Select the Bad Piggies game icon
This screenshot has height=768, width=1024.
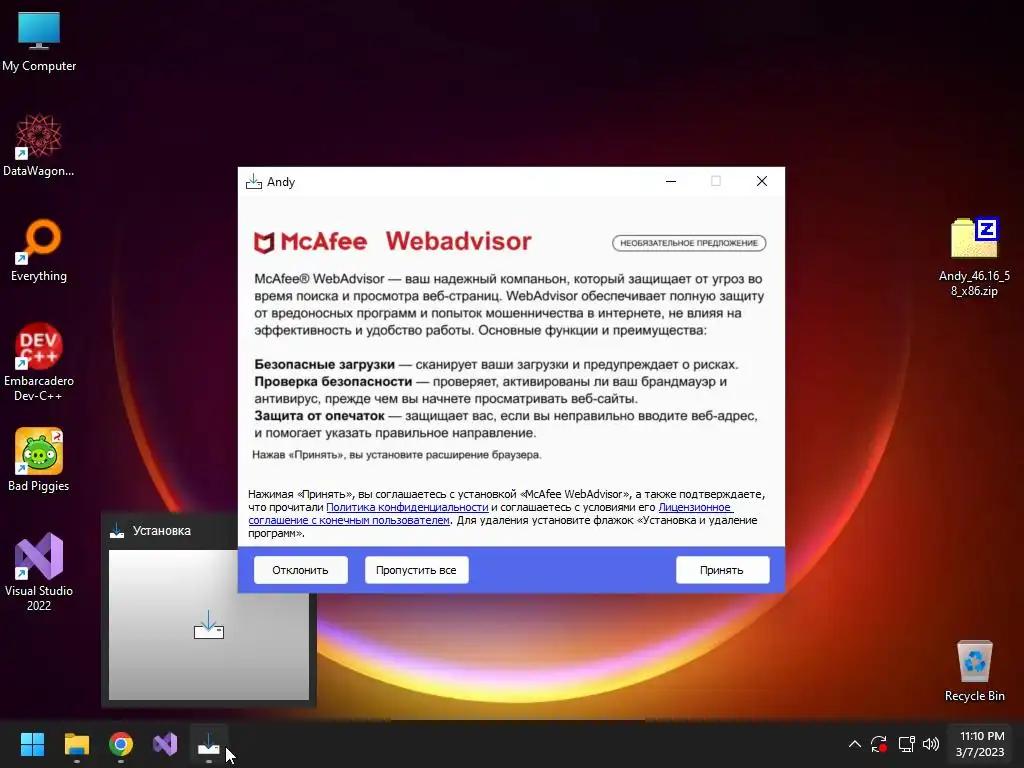[39, 460]
